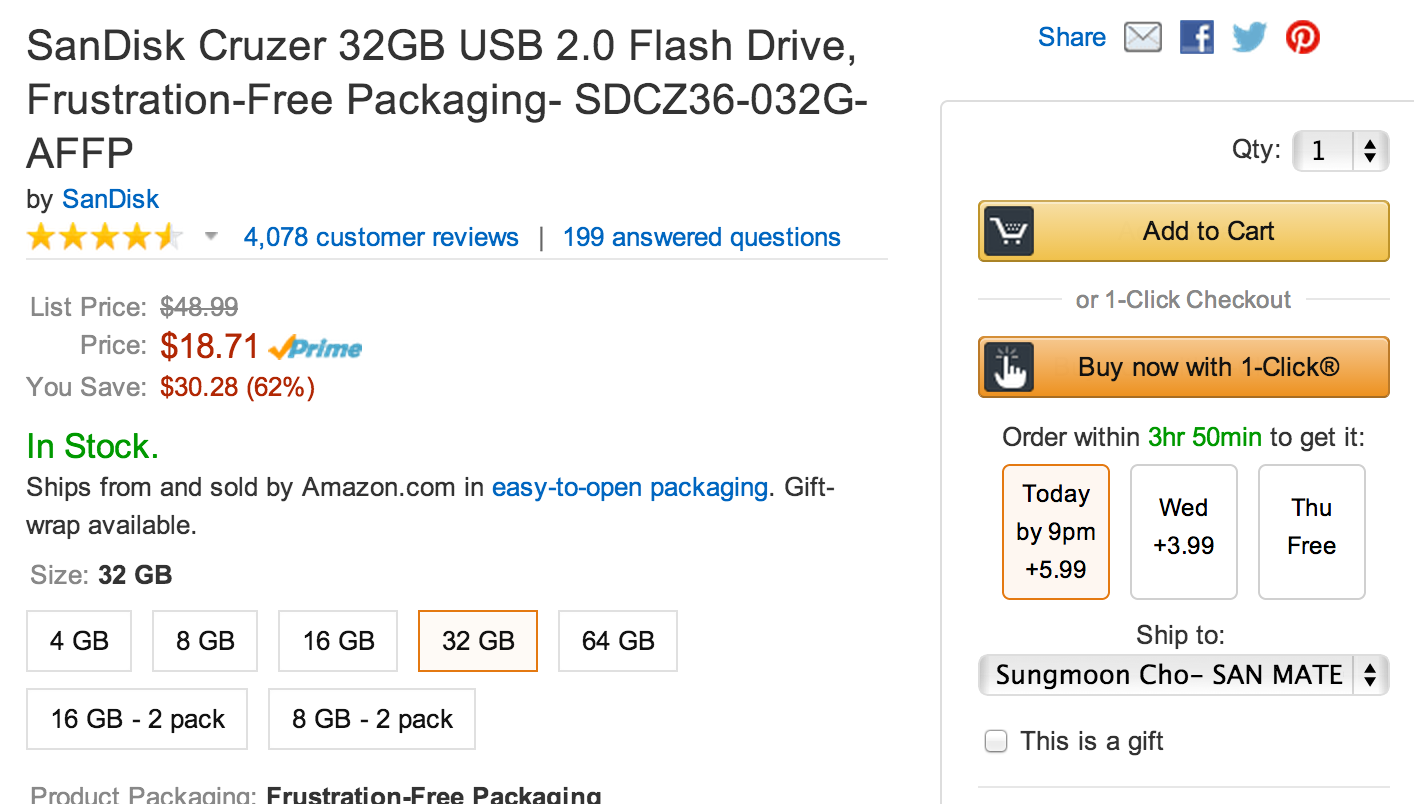Click the shopping cart icon on Add to Cart
The image size is (1414, 804).
click(x=1009, y=232)
